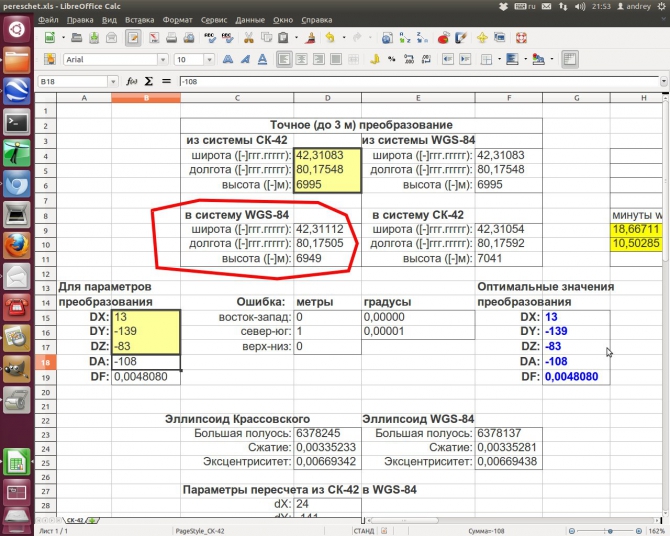Launch Firefox from the Ubuntu launcher
The height and width of the screenshot is (536, 670).
tap(16, 246)
